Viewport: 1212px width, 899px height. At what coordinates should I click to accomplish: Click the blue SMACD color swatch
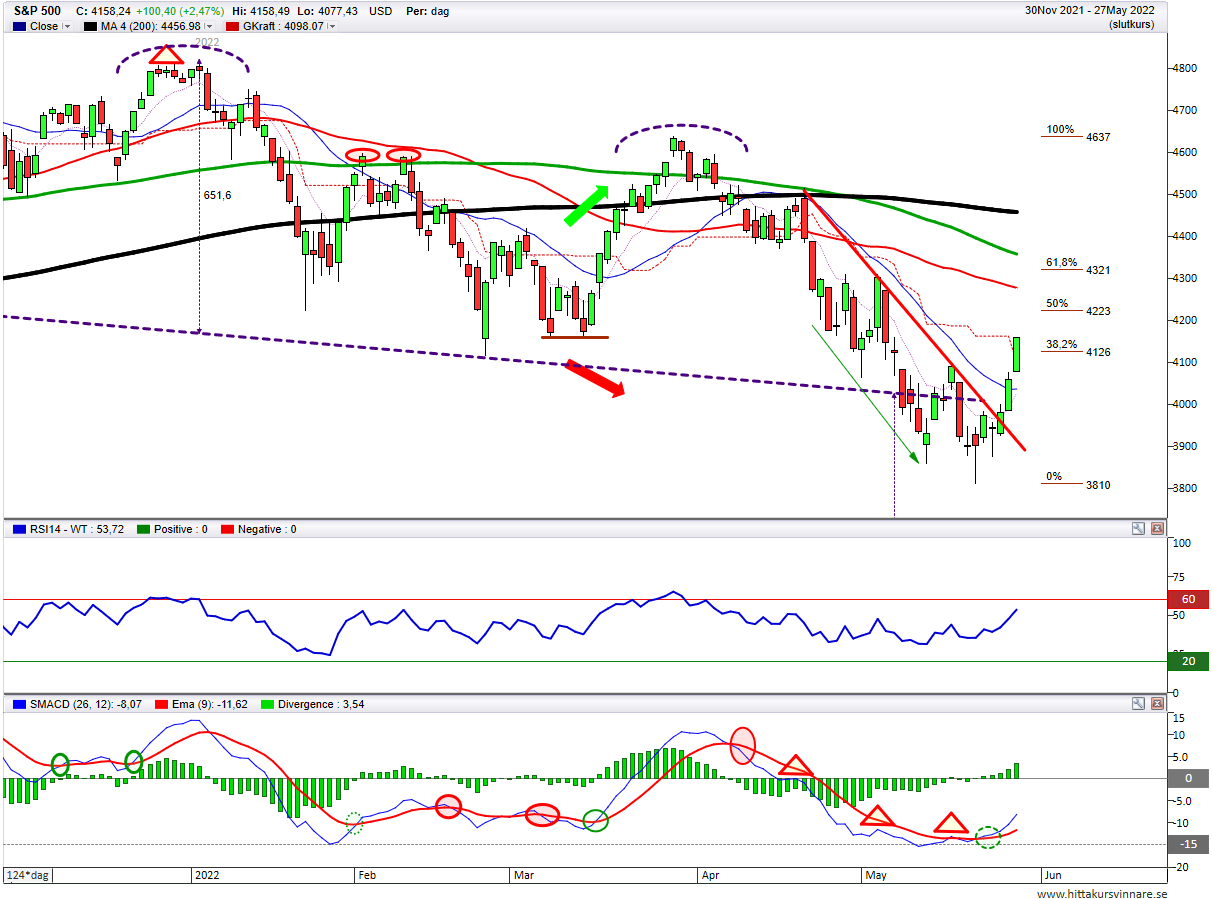[x=18, y=704]
